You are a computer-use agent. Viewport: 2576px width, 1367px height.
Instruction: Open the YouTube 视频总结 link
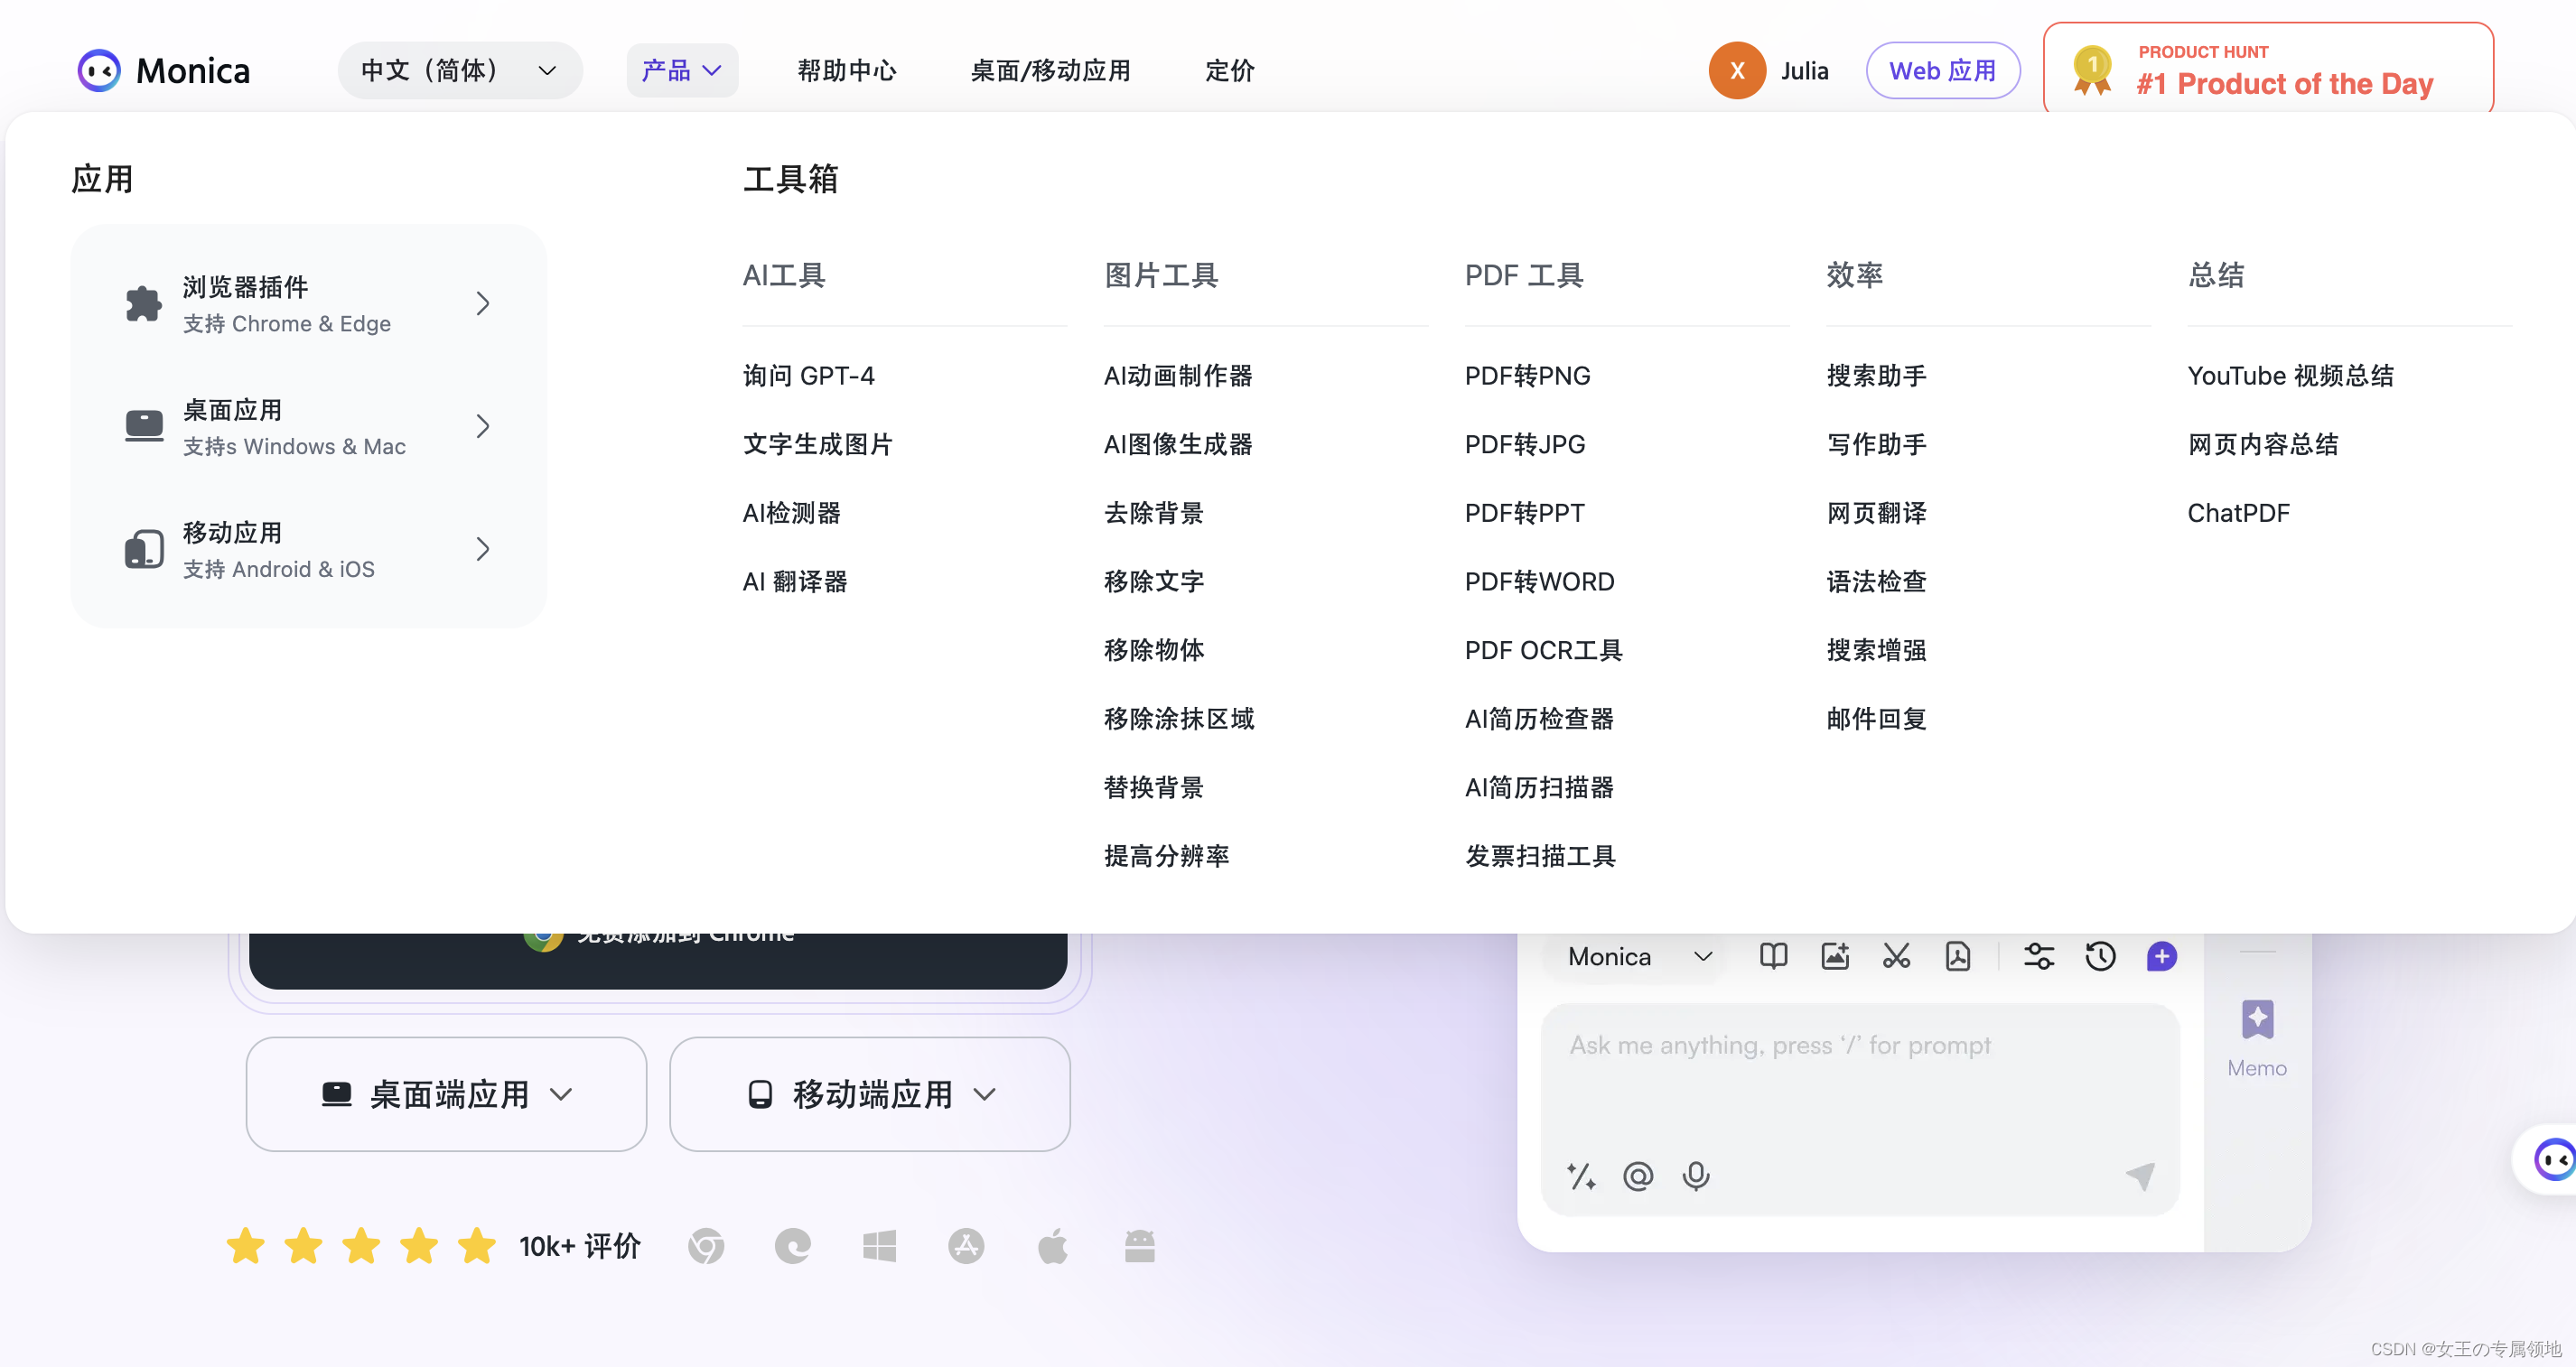[x=2290, y=375]
